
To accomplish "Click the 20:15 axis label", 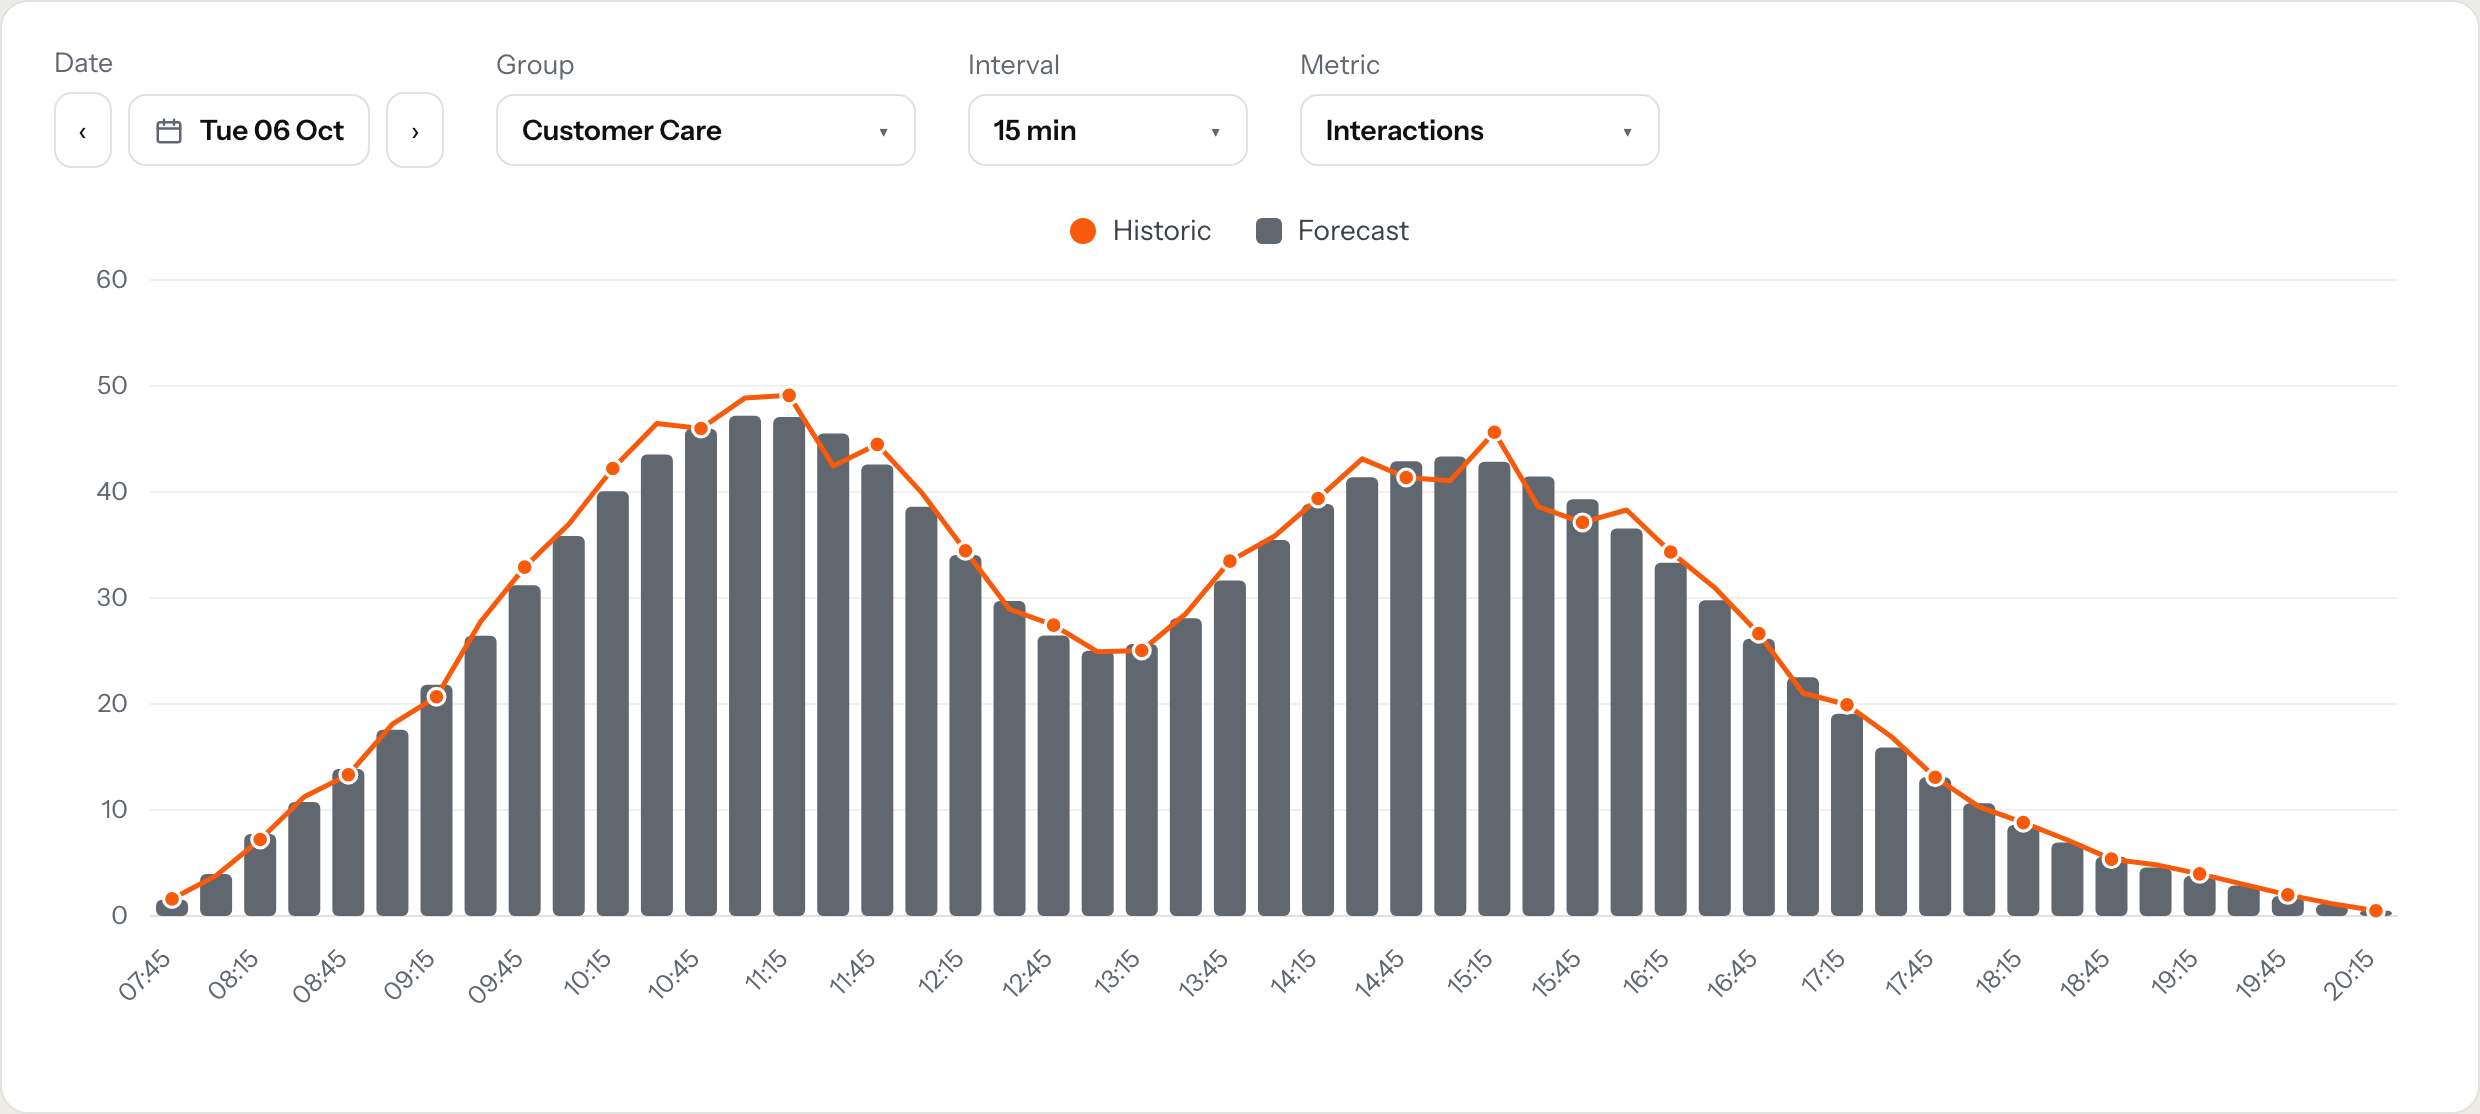I will pos(2348,975).
